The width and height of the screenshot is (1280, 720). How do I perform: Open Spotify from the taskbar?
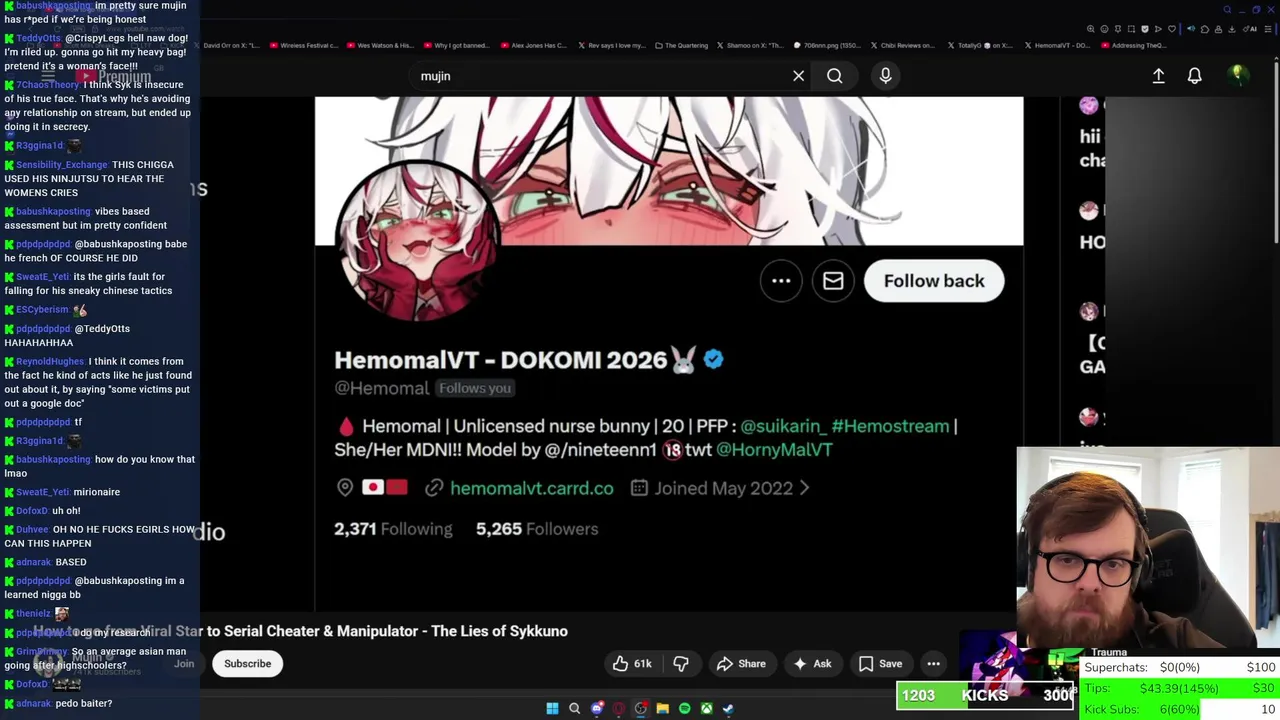click(x=684, y=709)
